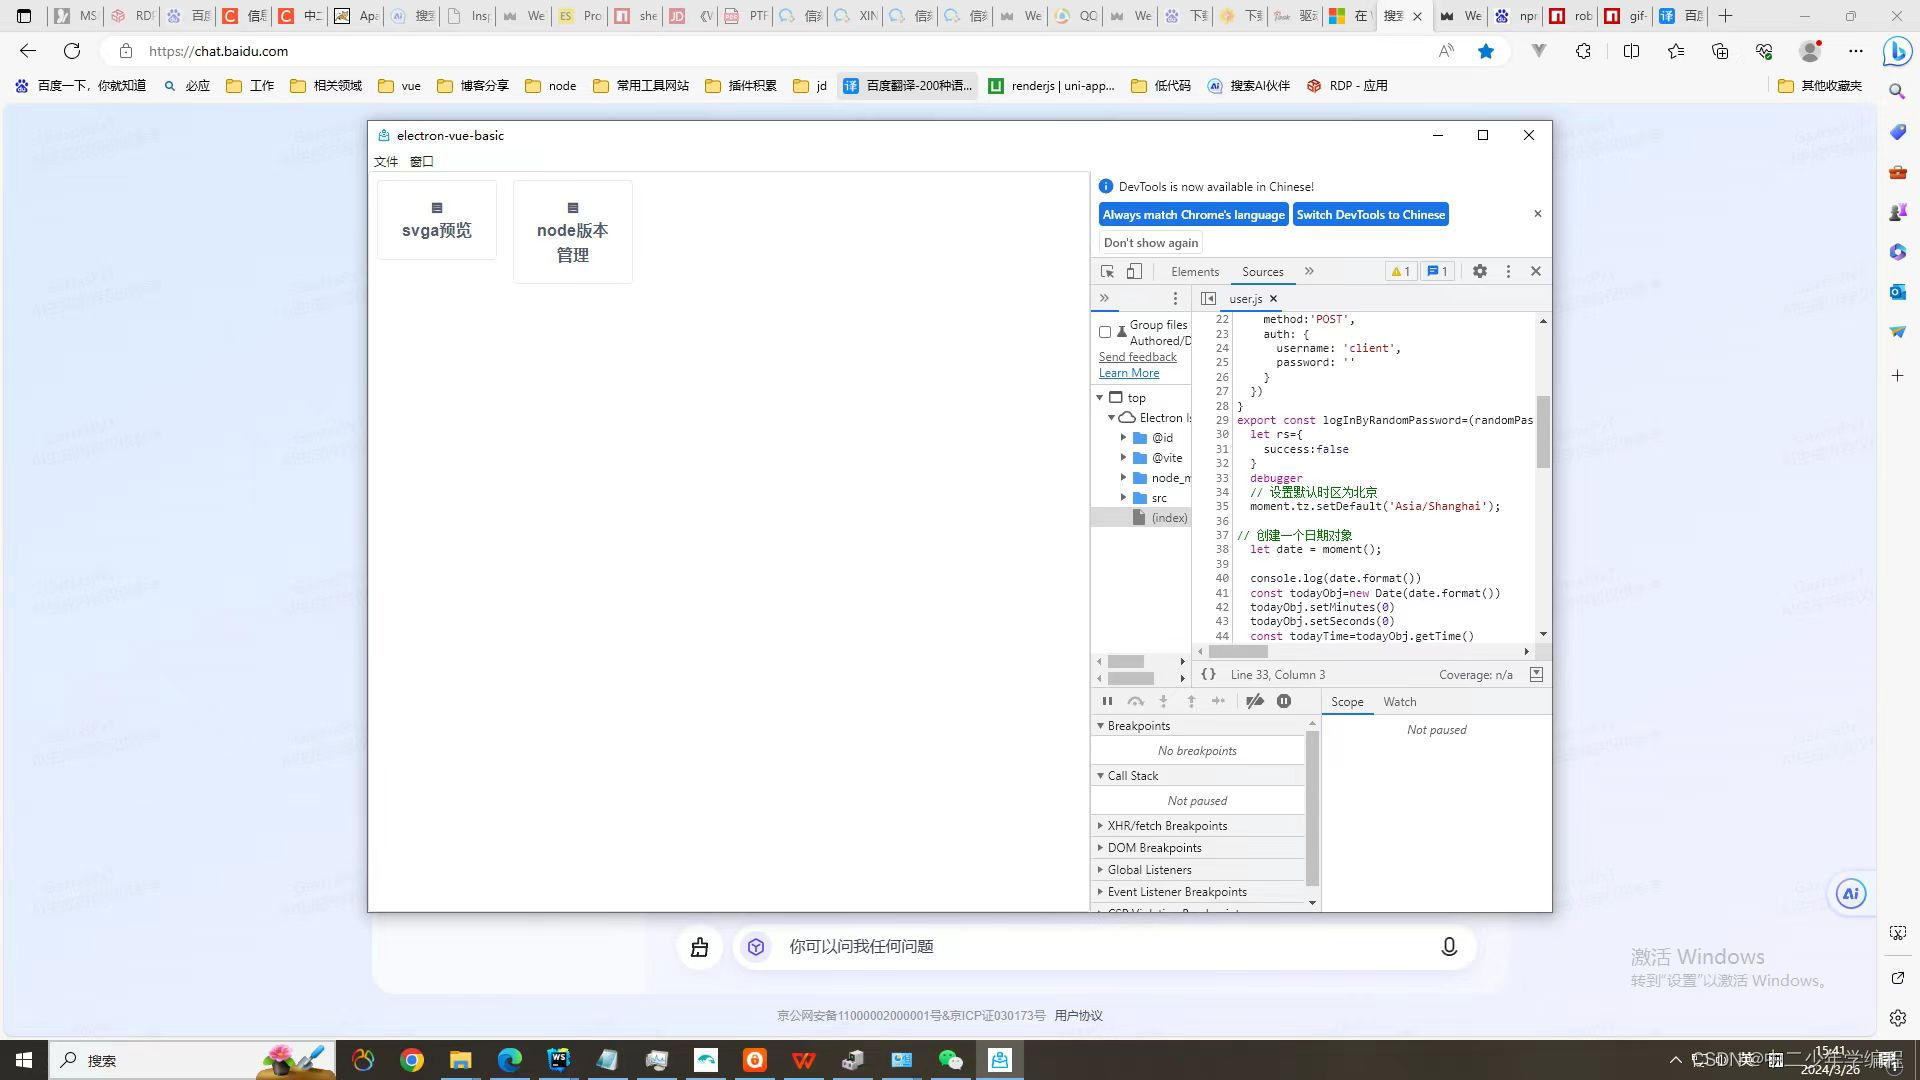Open the Watch tab
Viewport: 1920px width, 1080px height.
[x=1399, y=701]
